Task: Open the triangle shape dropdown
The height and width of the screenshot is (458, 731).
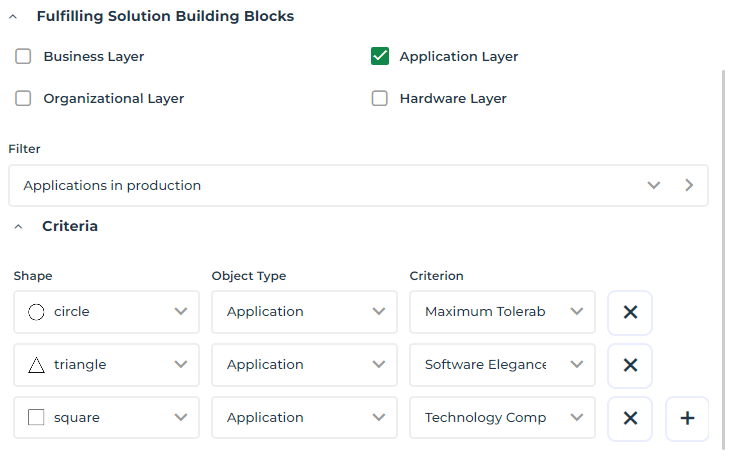Action: (x=106, y=365)
